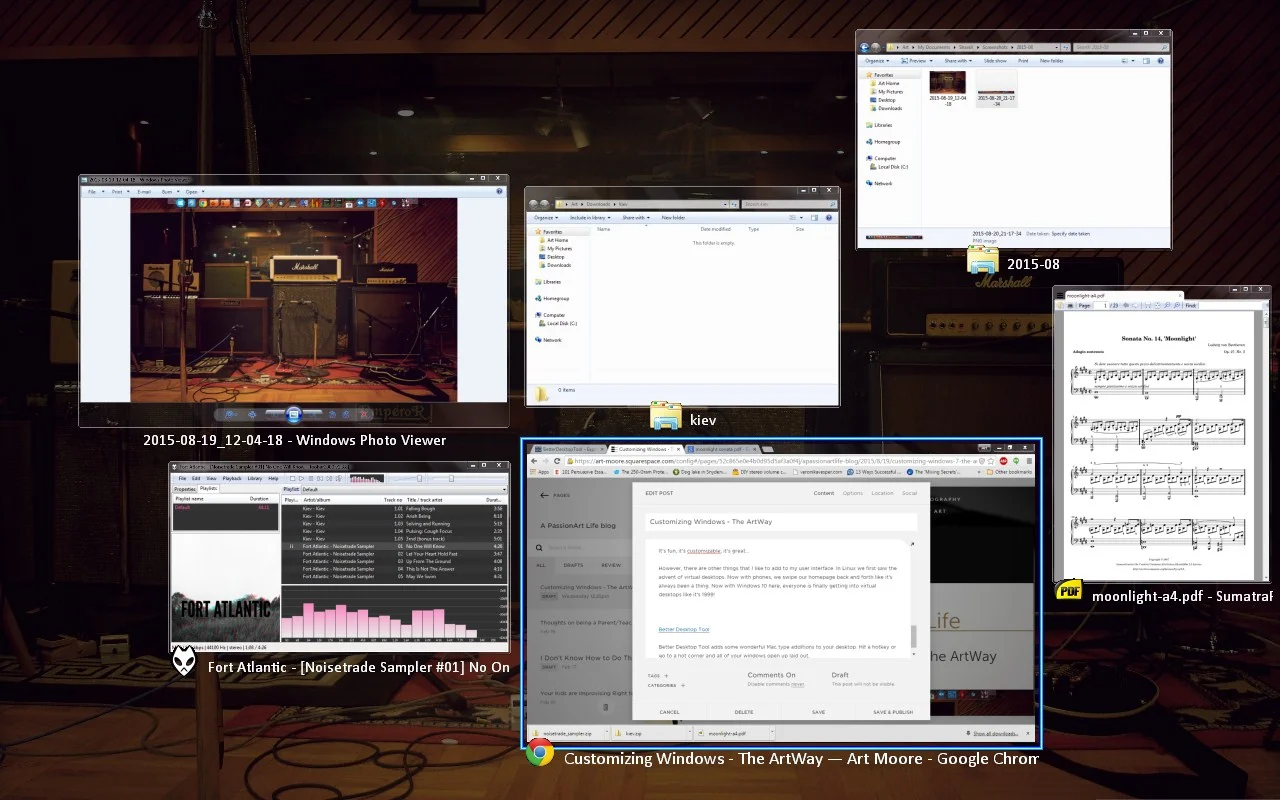Click the foobar2000 alien icon beside Fort Atlantic label
Viewport: 1280px width, 800px height.
[x=184, y=661]
